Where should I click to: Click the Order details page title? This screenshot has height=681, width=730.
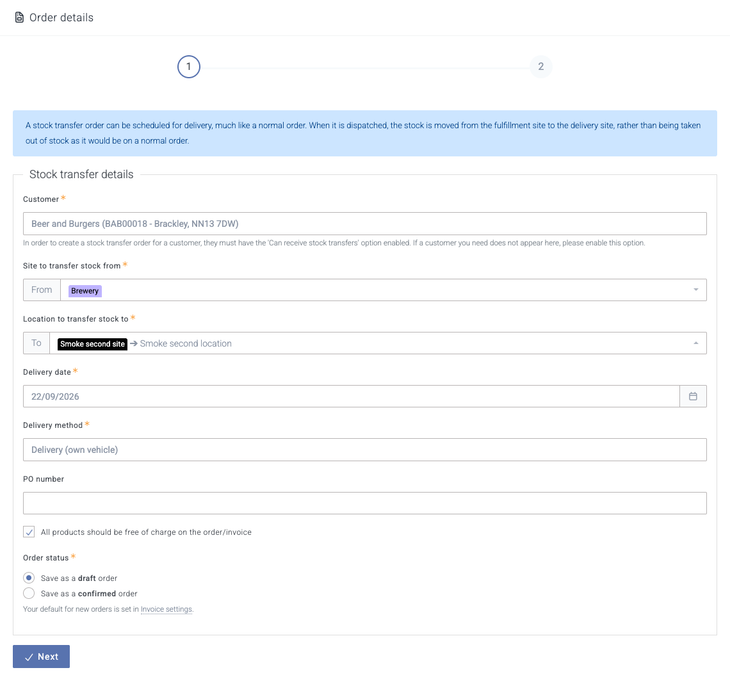pyautogui.click(x=61, y=18)
